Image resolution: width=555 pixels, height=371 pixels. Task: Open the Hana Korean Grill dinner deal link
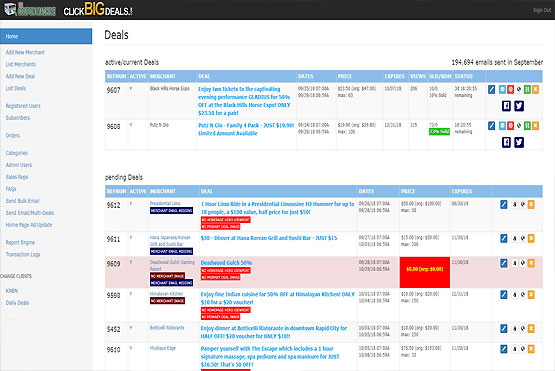pyautogui.click(x=269, y=238)
